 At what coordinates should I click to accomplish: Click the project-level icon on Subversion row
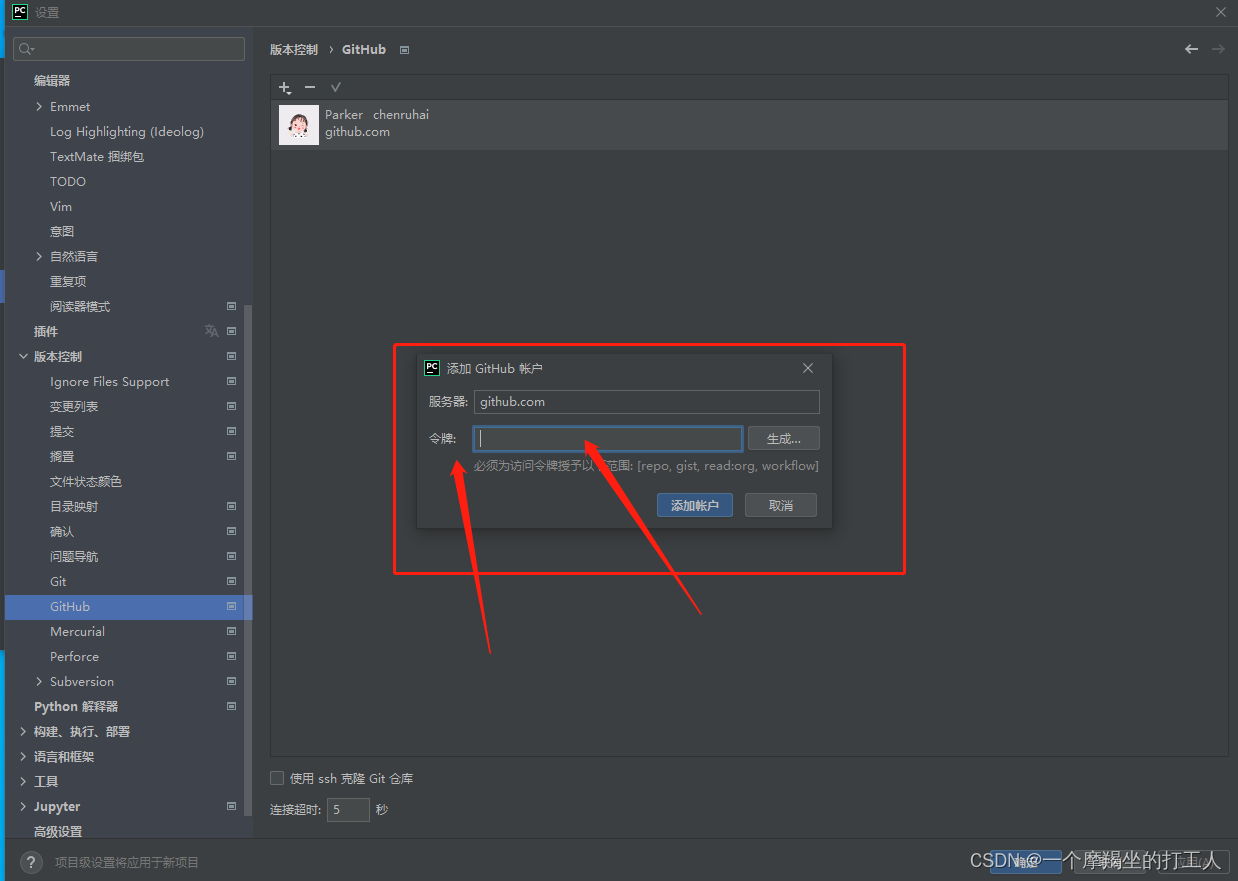(x=231, y=681)
